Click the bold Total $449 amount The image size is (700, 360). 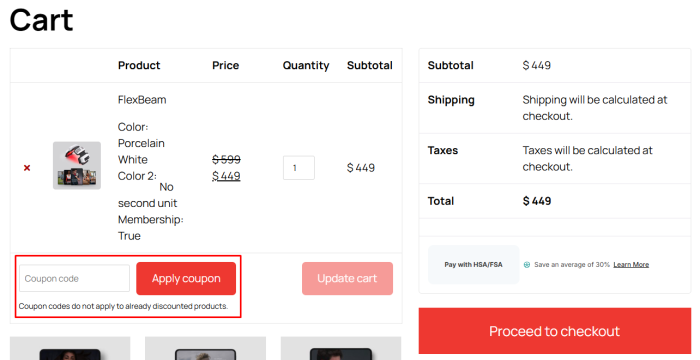pyautogui.click(x=537, y=201)
